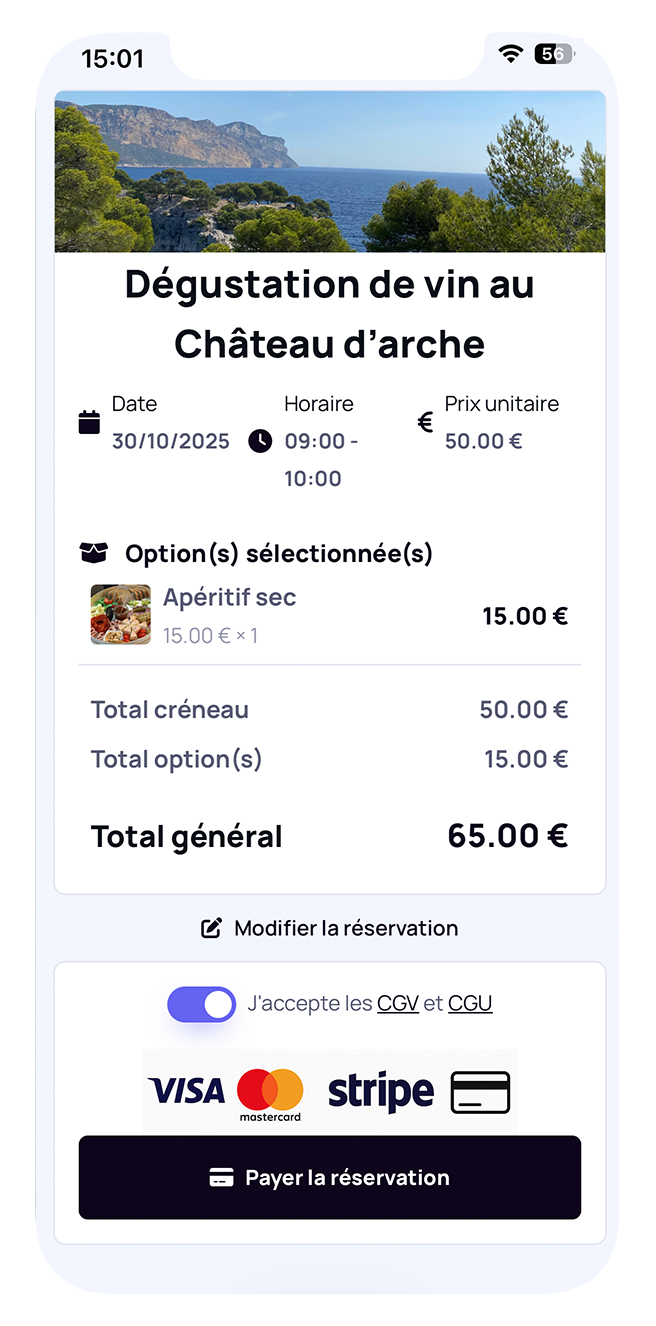The height and width of the screenshot is (1326, 656).
Task: Click the package icon next to Option(s) sélectionnée(s)
Action: (x=93, y=550)
